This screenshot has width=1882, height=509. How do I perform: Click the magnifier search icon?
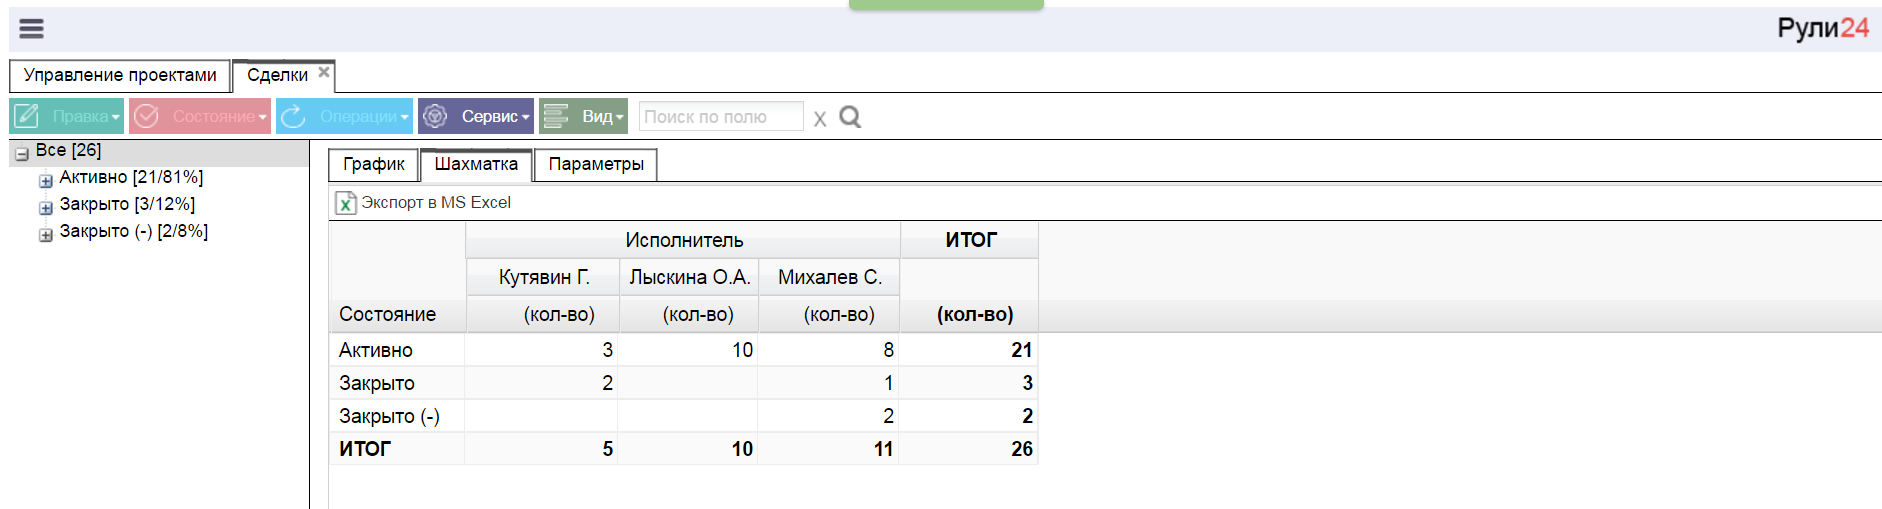pos(850,117)
